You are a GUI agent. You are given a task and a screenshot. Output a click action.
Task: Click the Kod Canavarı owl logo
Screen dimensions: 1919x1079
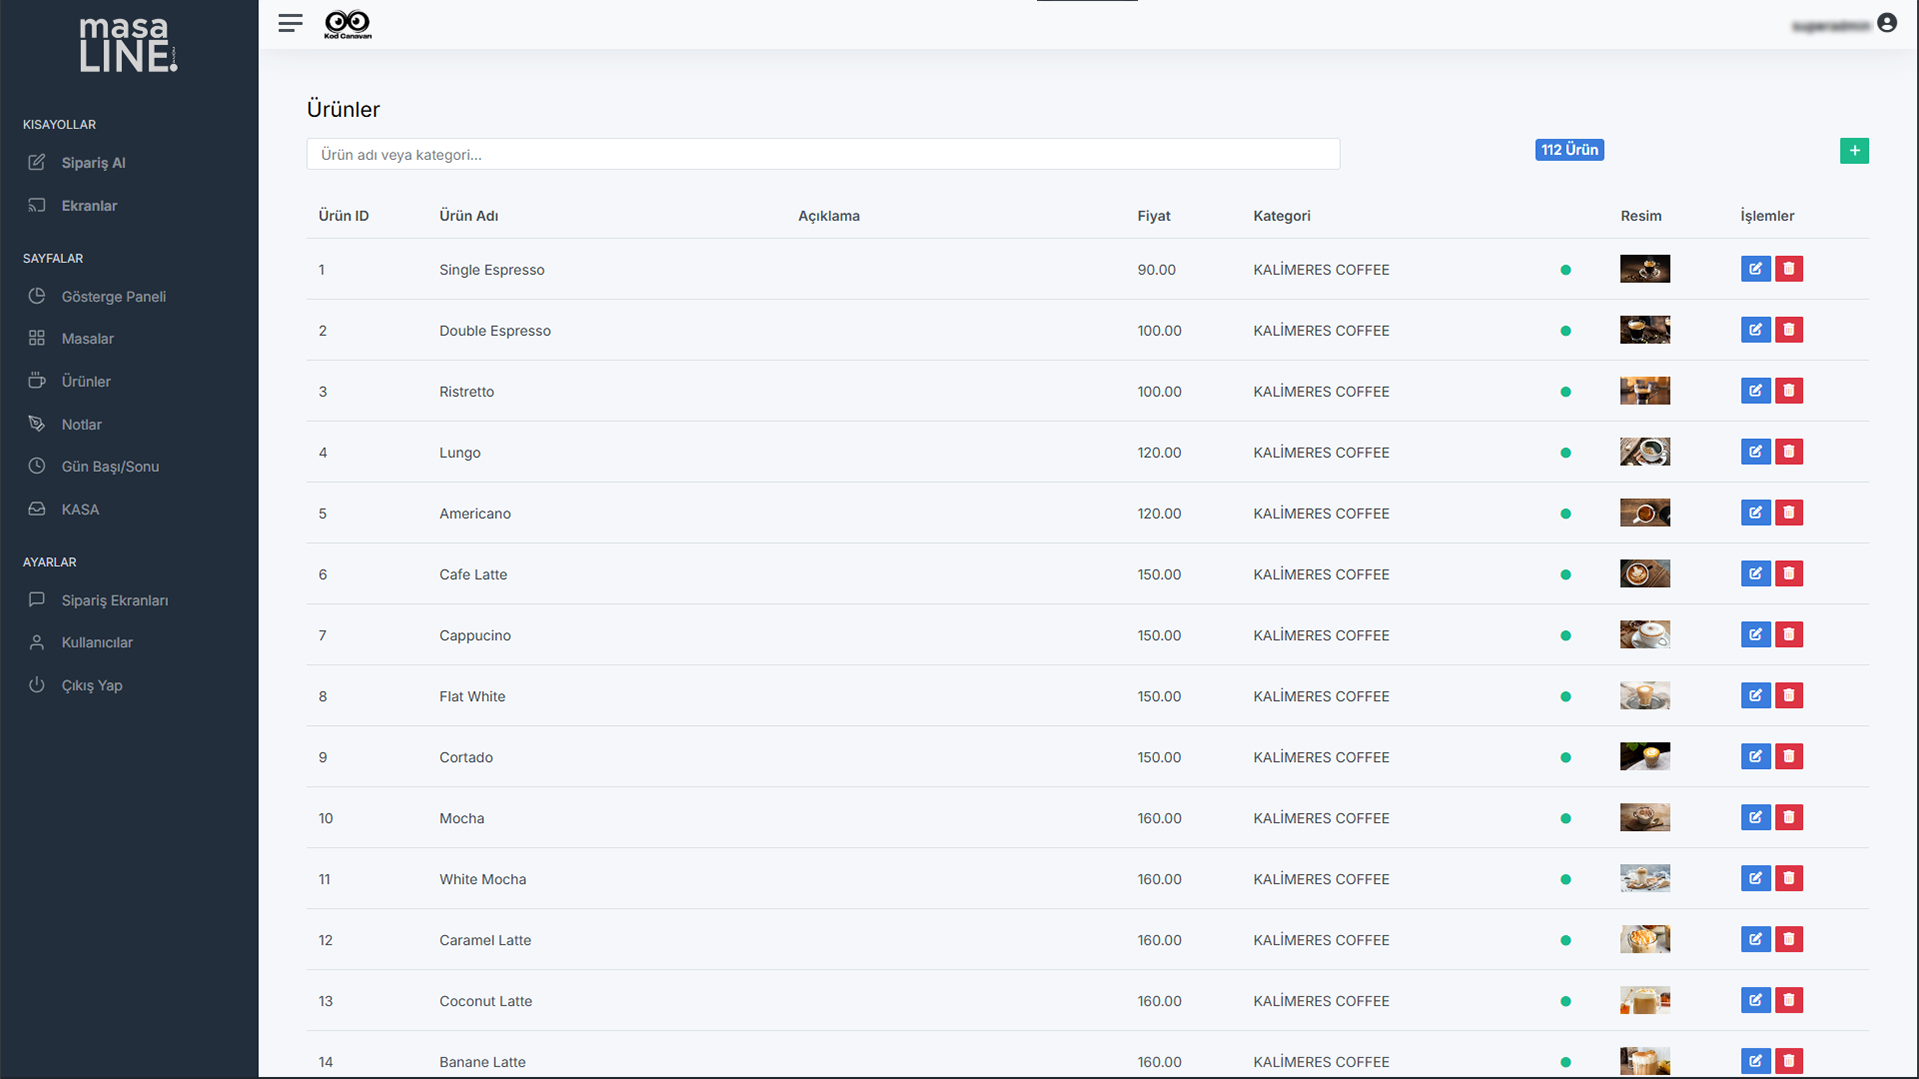pos(347,24)
